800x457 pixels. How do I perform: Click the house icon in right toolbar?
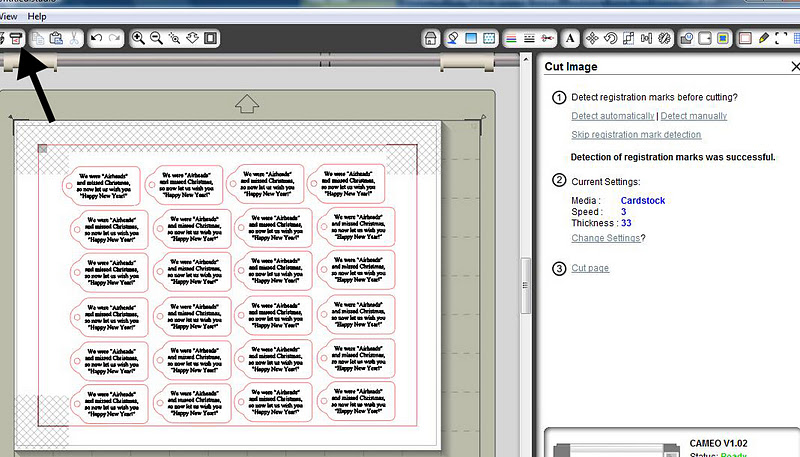tap(431, 38)
